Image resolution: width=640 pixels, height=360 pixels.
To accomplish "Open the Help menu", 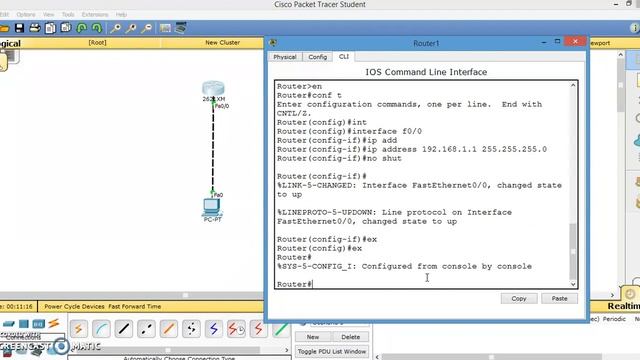I will 121,14.
